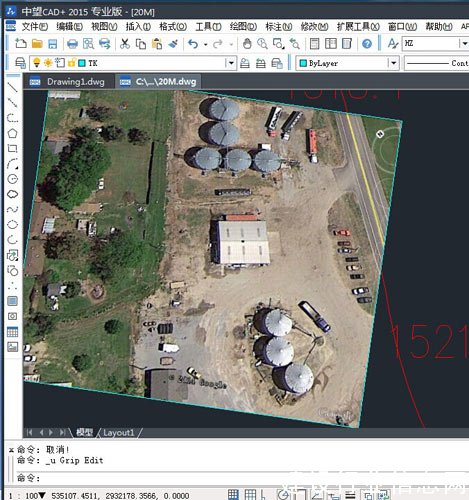Click the Insert Image tool

tap(12, 347)
